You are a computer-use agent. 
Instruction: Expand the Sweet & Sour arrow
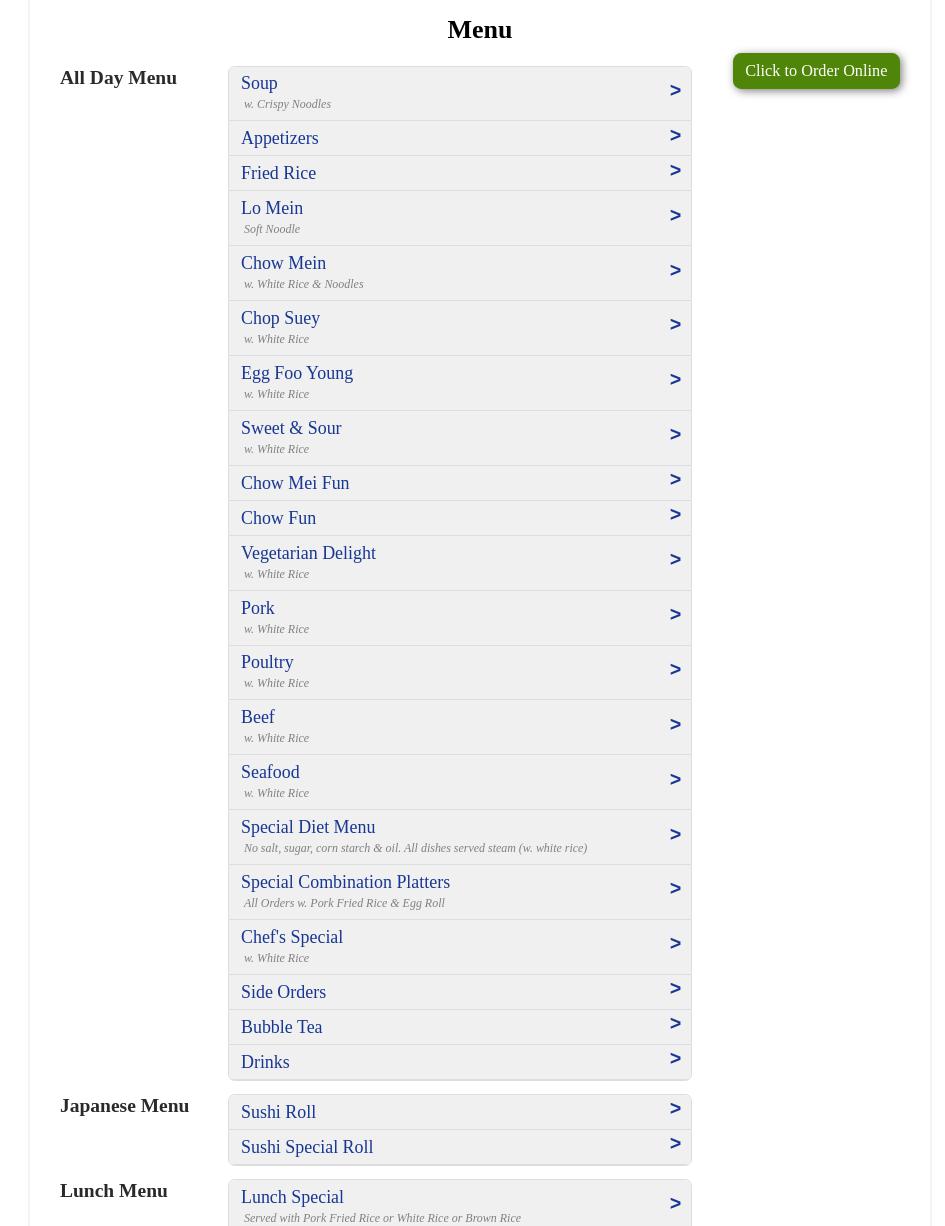[x=675, y=435]
